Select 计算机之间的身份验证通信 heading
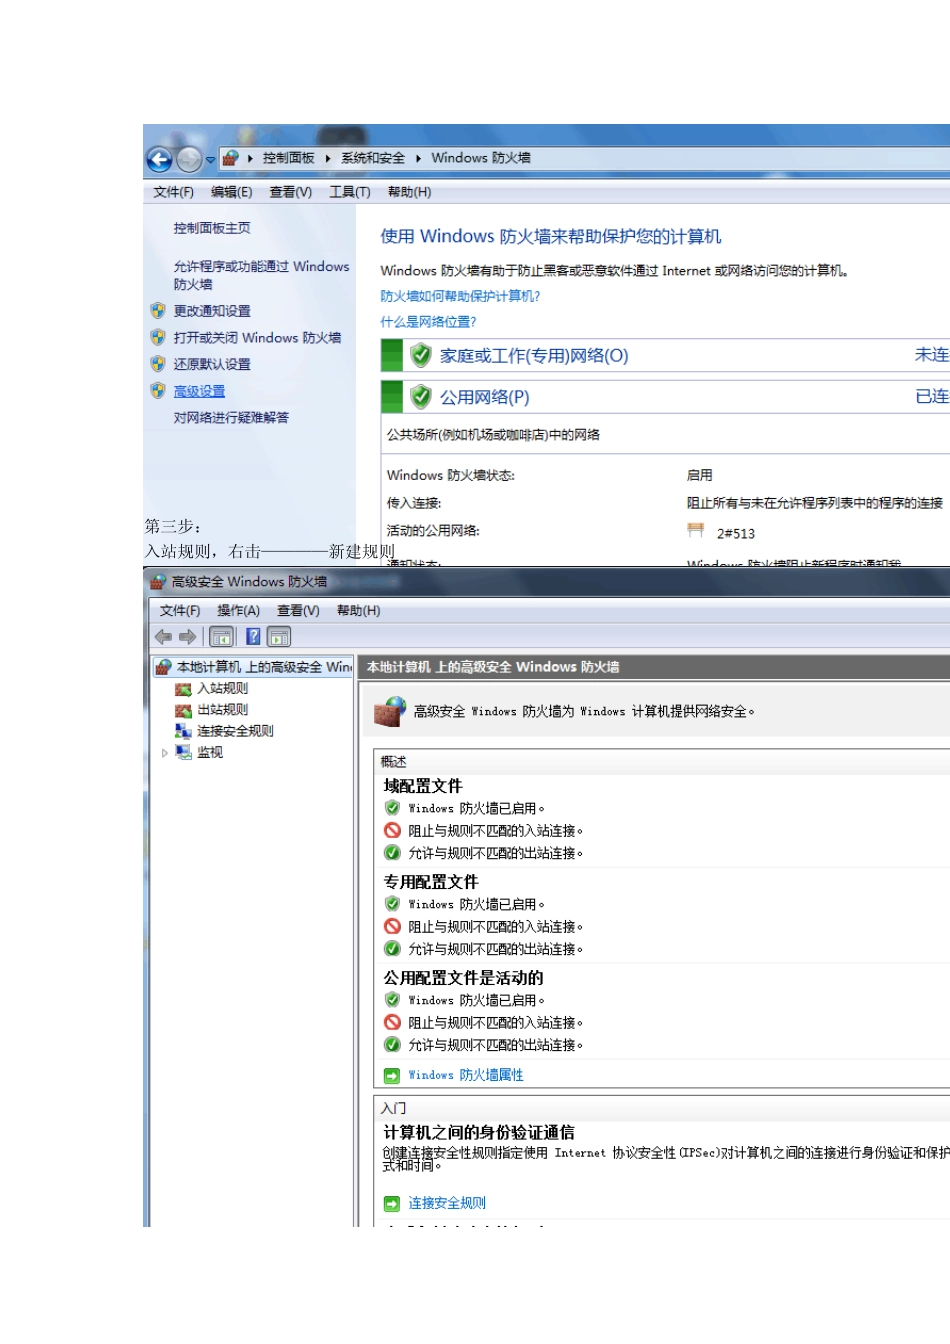The image size is (950, 1344). pos(479,1133)
